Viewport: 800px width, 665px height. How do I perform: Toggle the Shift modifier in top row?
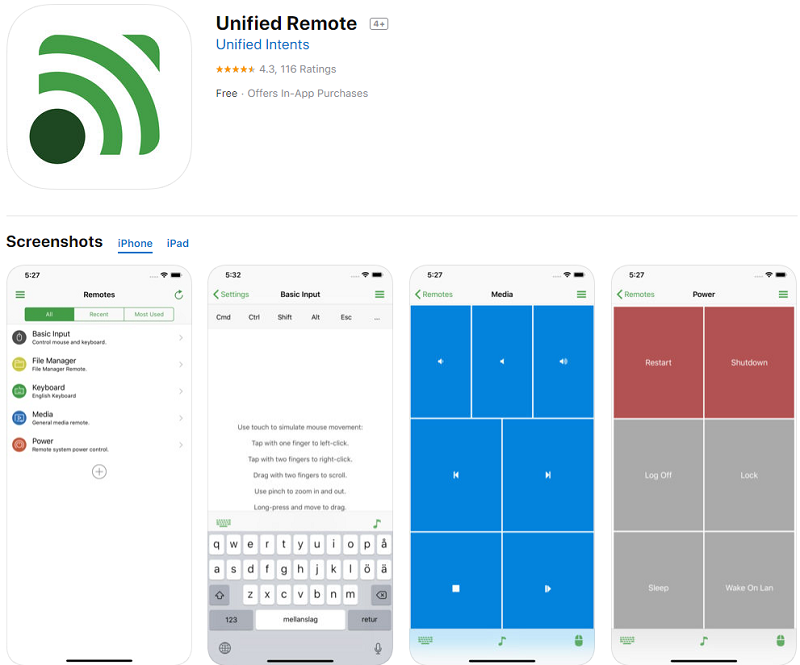pyautogui.click(x=285, y=317)
